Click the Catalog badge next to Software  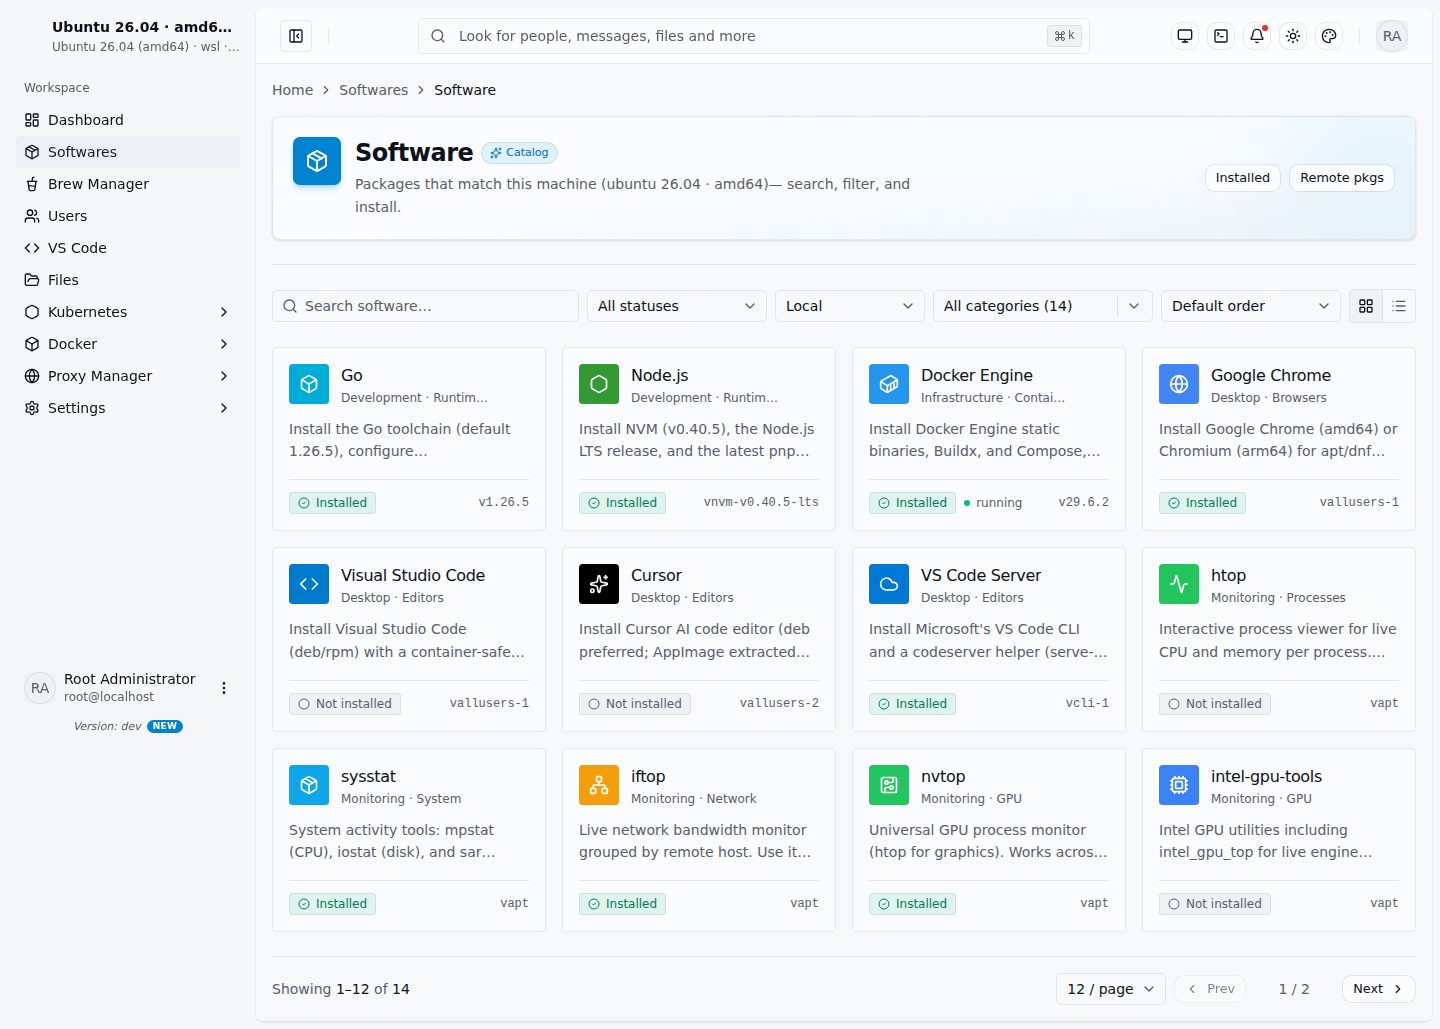pyautogui.click(x=520, y=153)
